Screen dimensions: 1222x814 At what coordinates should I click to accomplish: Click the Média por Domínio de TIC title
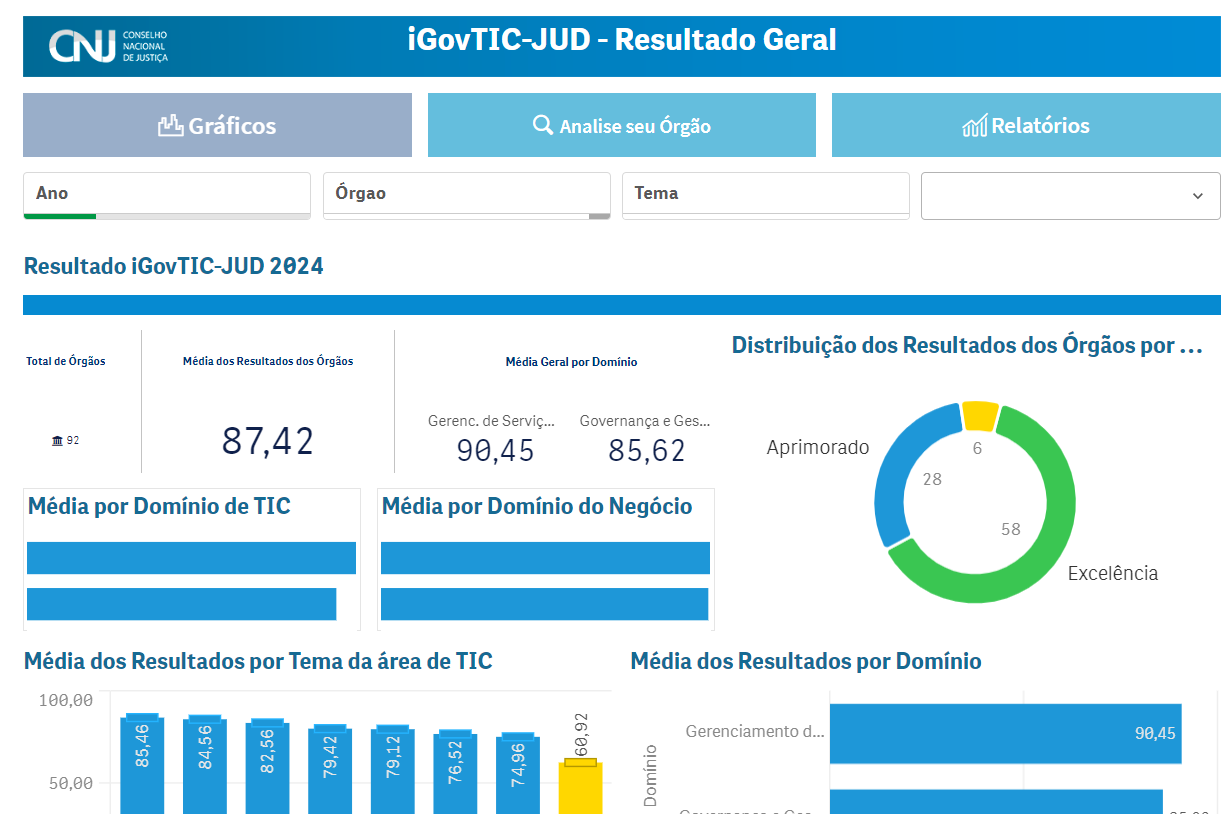tap(159, 507)
